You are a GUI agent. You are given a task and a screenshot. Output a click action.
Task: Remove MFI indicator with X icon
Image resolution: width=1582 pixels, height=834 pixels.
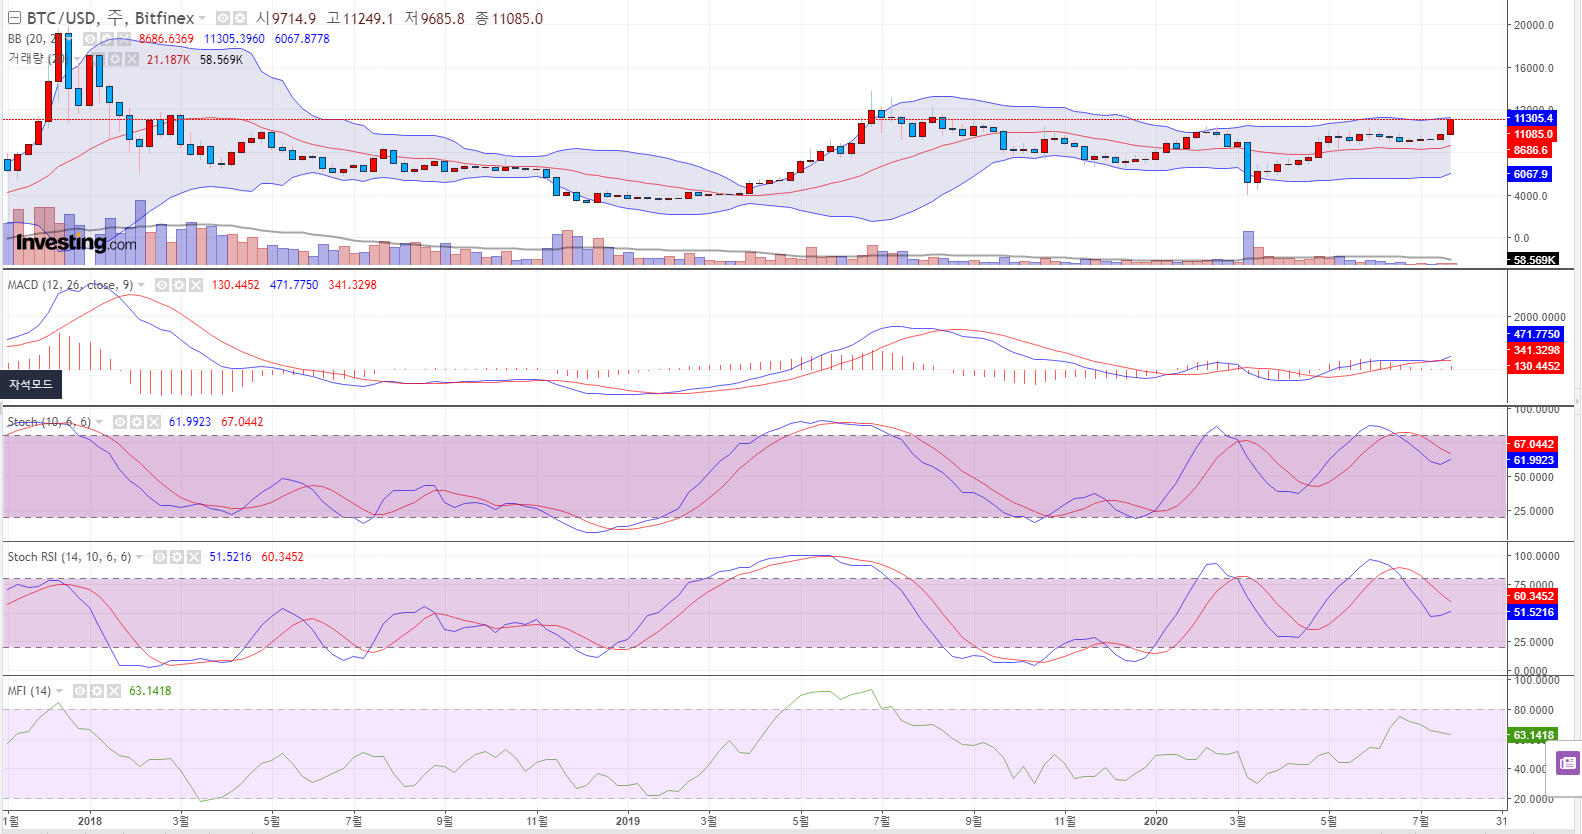coord(114,691)
